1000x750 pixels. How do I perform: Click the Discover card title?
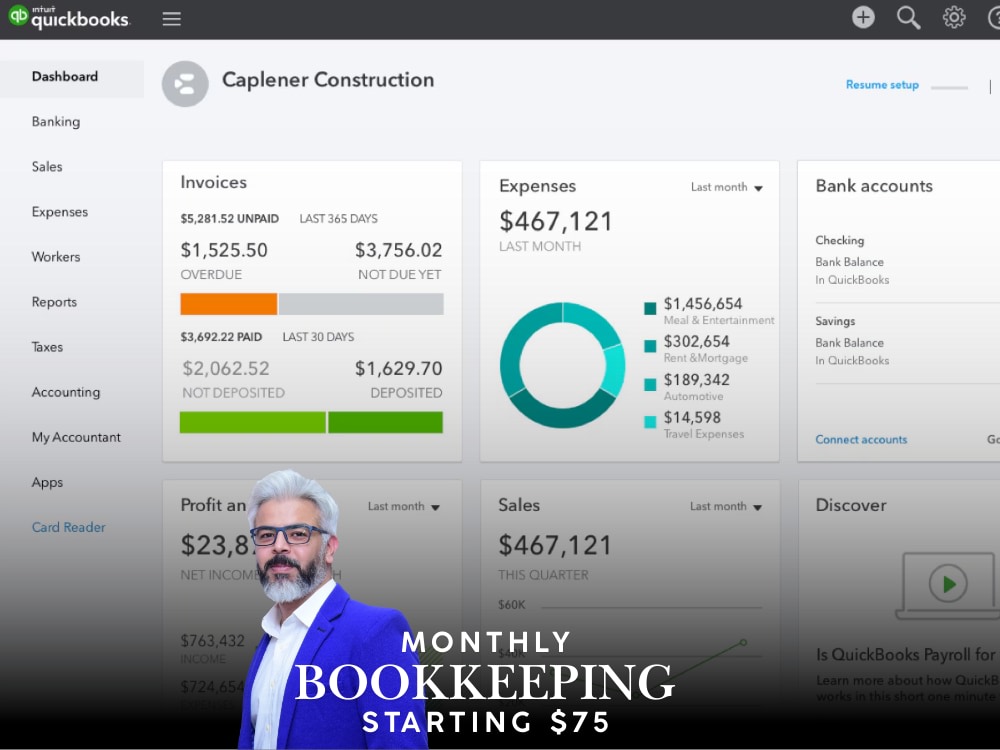(x=851, y=505)
